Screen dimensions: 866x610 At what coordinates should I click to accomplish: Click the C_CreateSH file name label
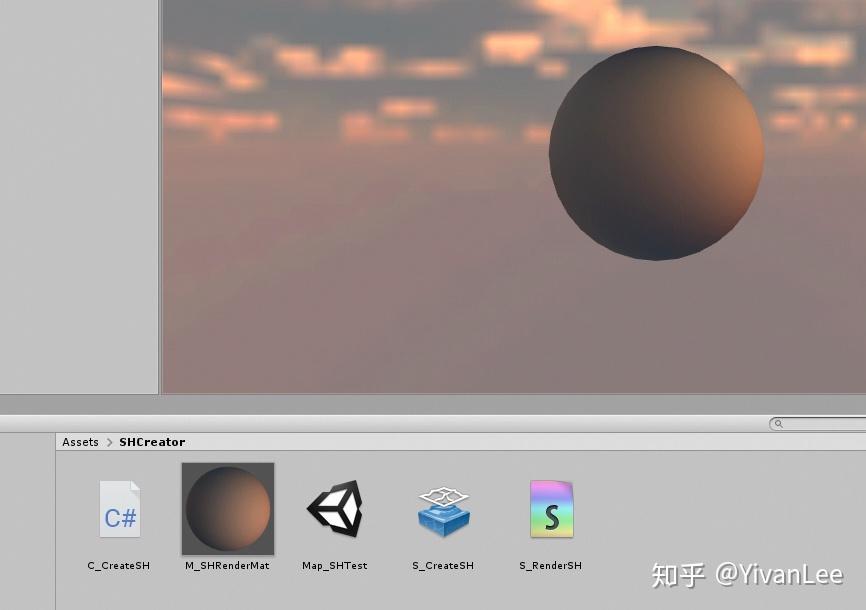[x=119, y=565]
